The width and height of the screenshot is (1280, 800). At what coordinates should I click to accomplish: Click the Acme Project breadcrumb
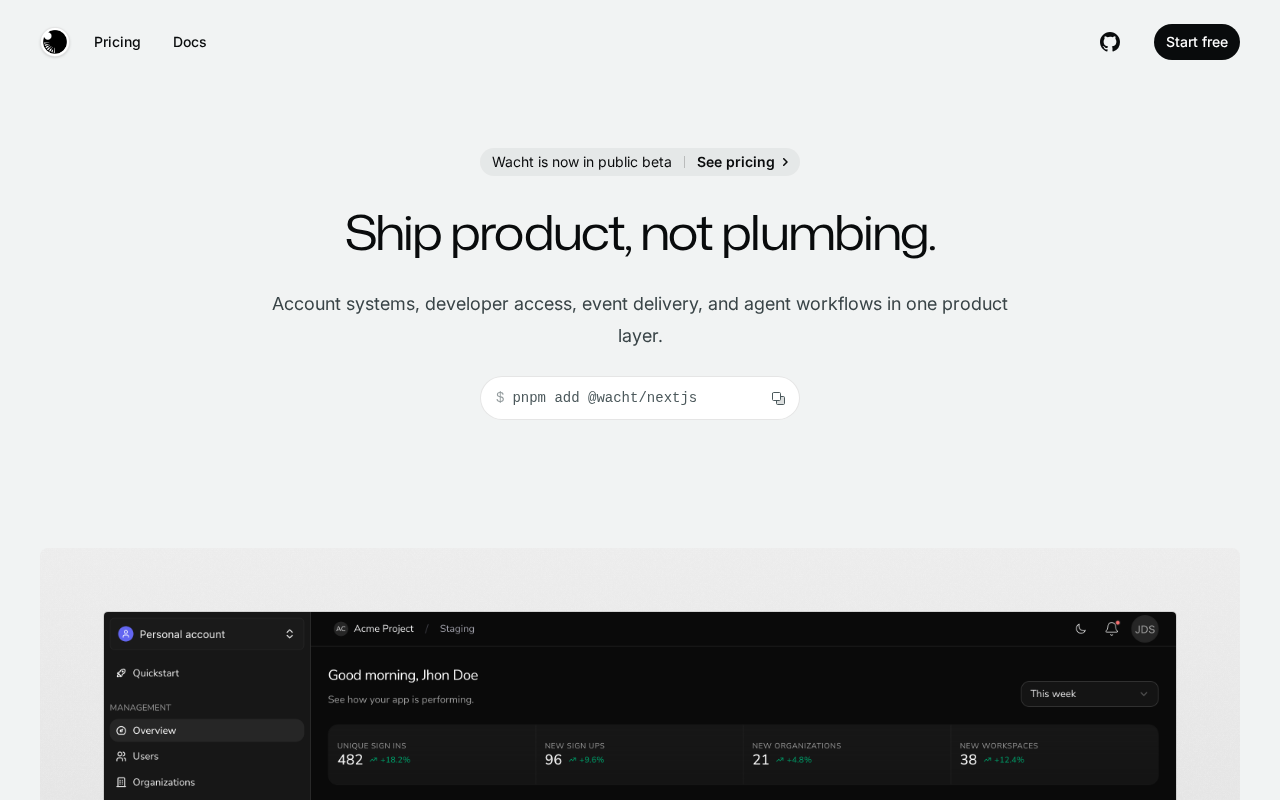(383, 629)
